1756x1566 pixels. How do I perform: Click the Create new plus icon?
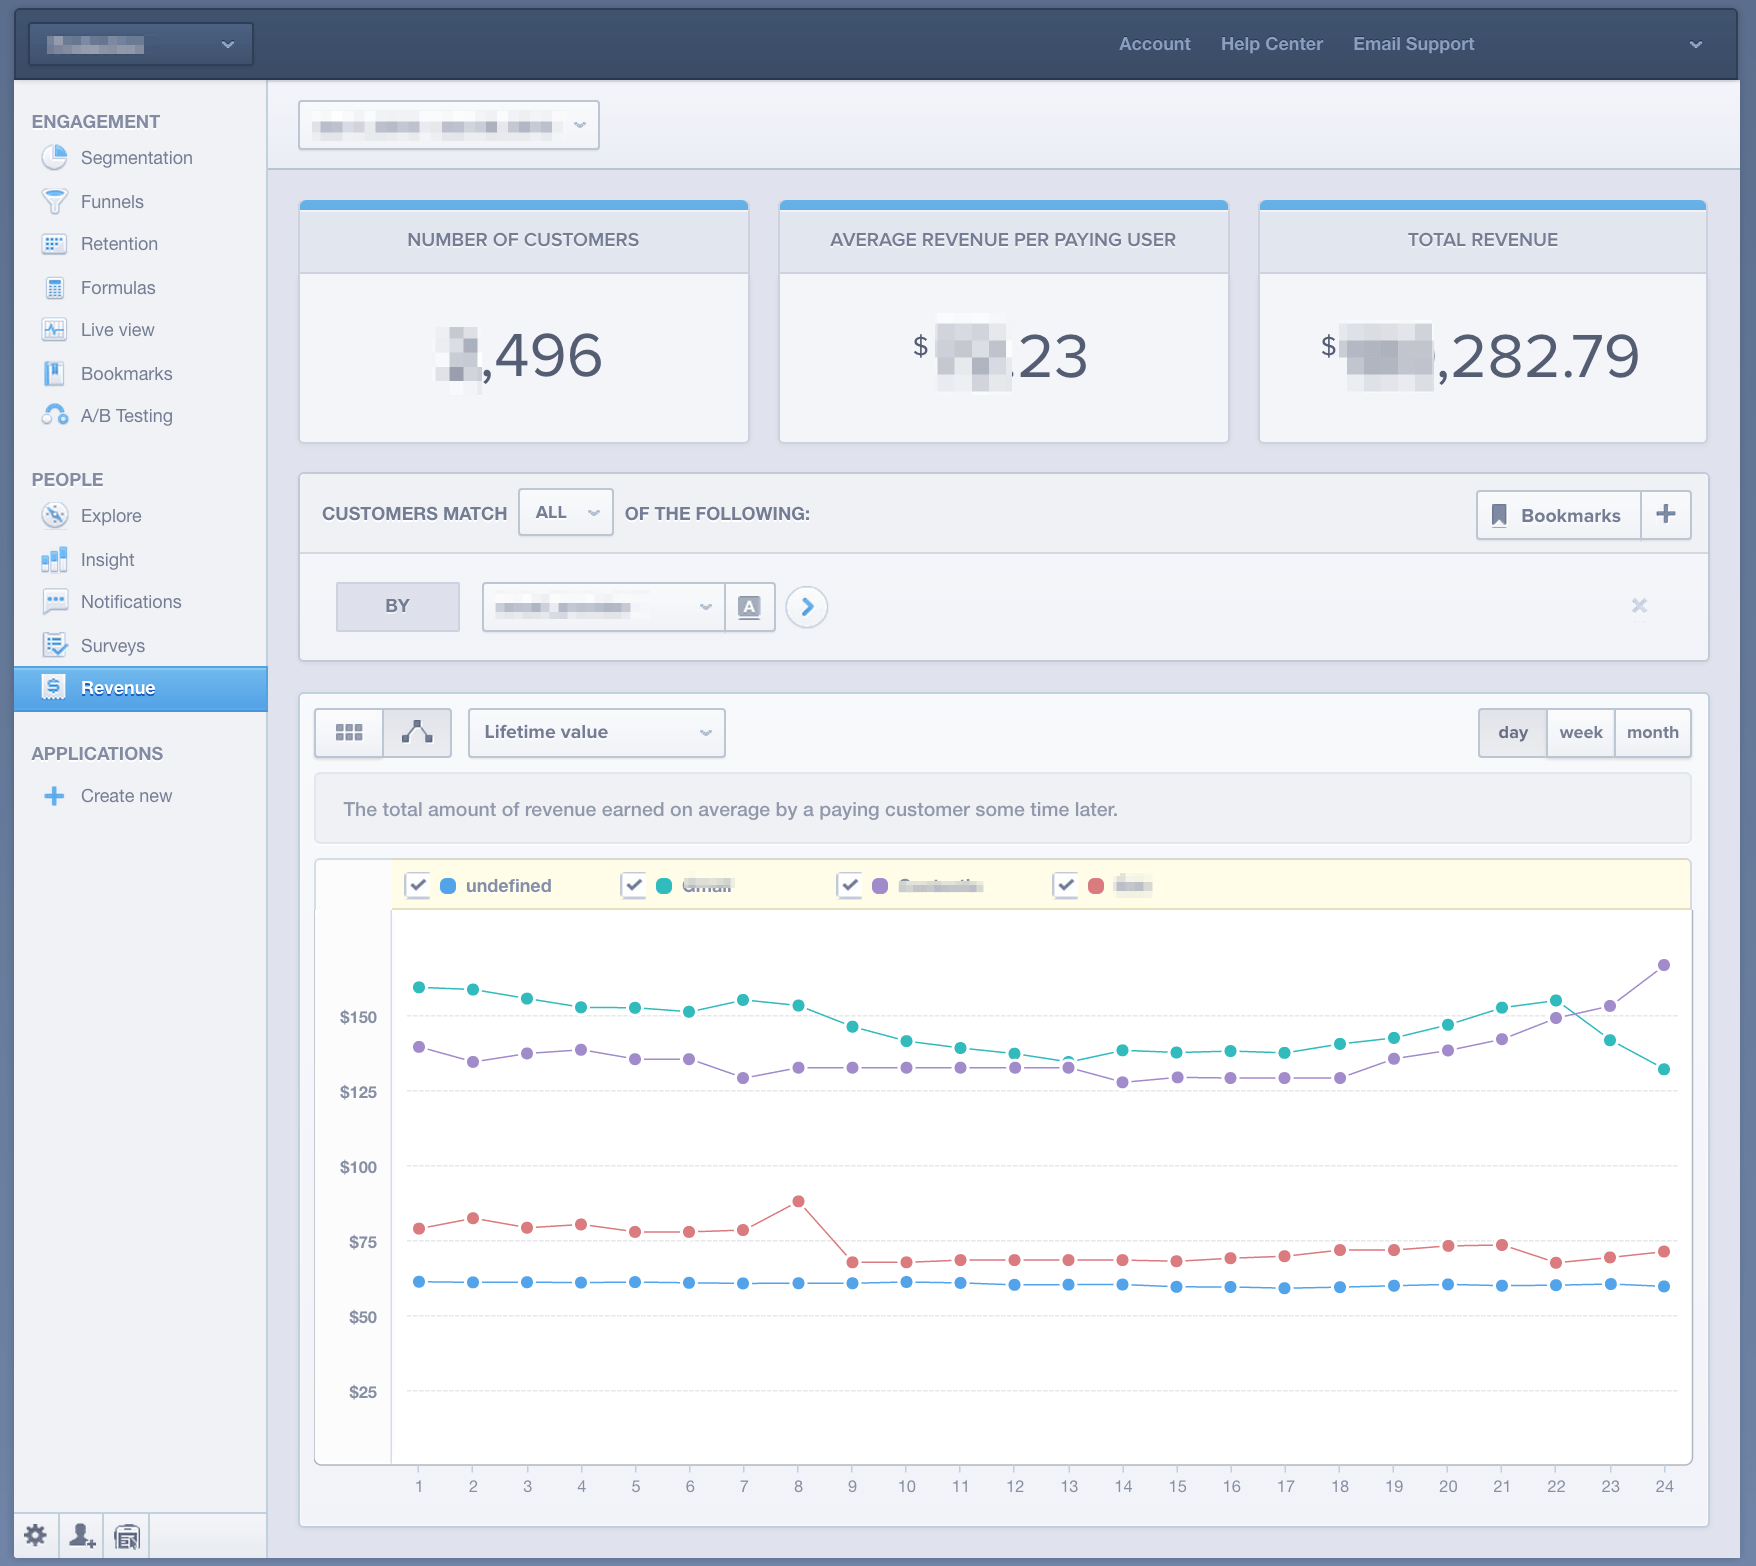pyautogui.click(x=54, y=796)
